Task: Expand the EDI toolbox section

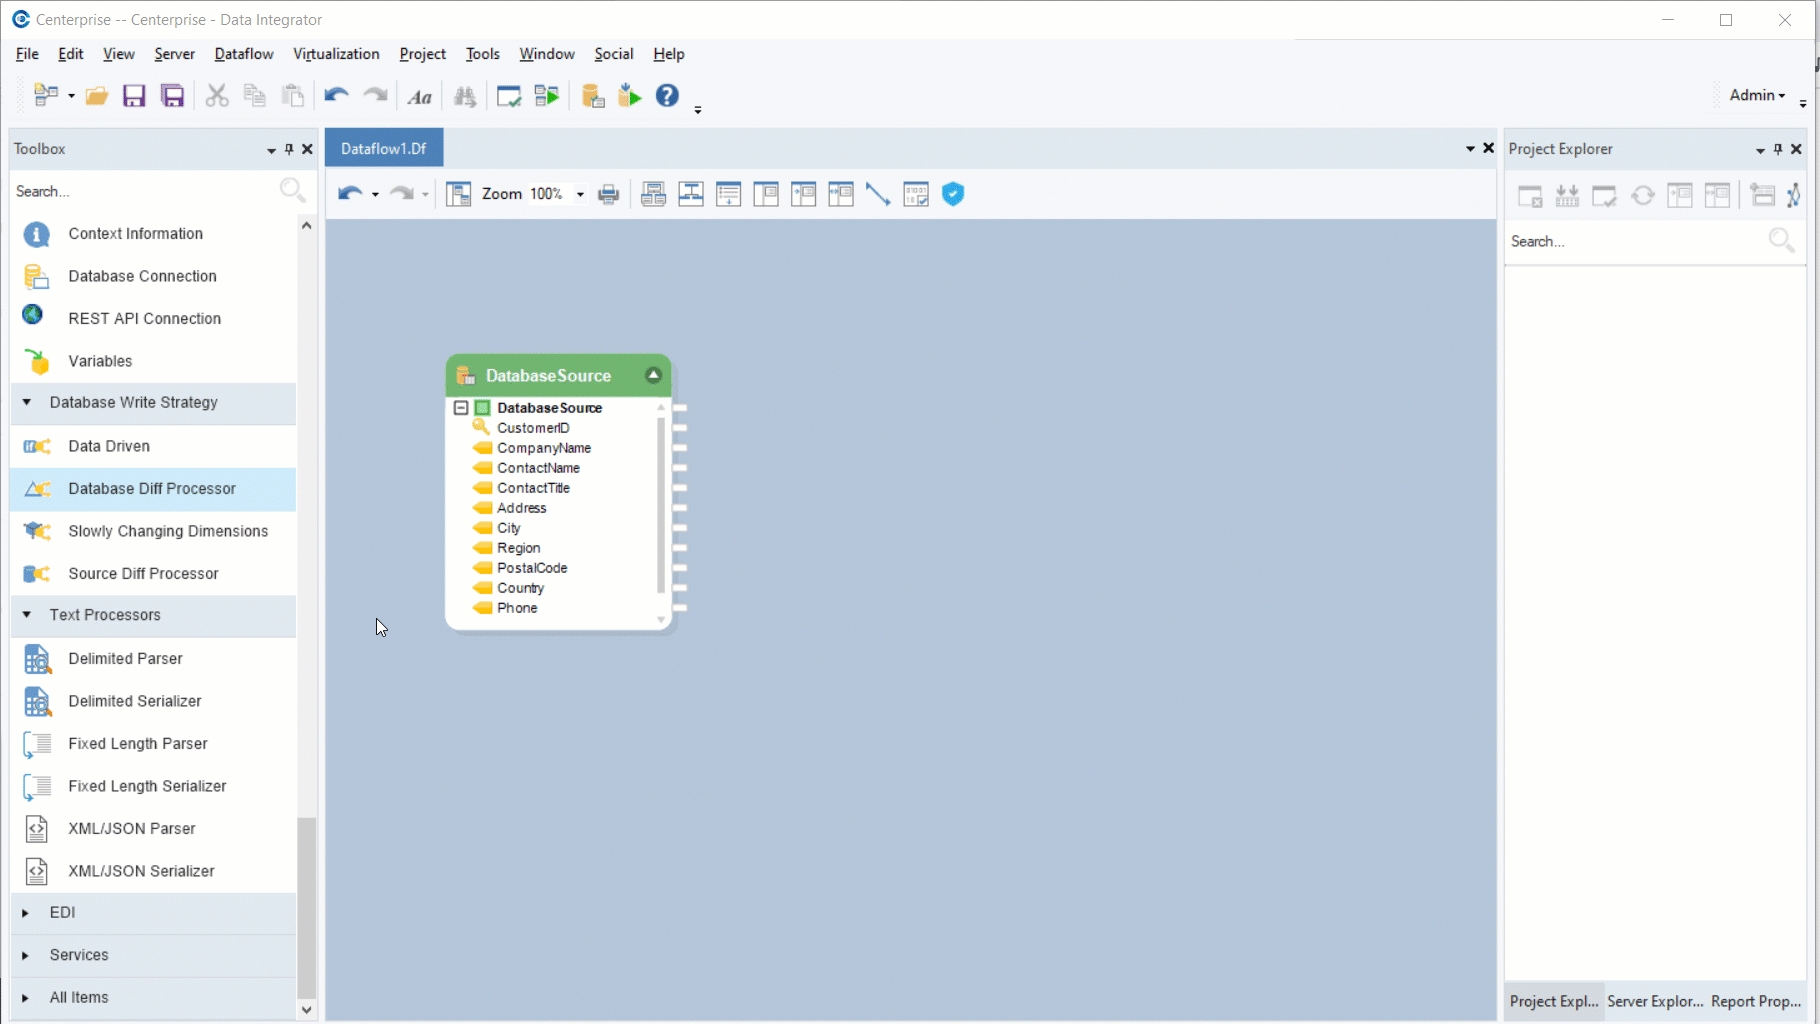Action: [26, 912]
